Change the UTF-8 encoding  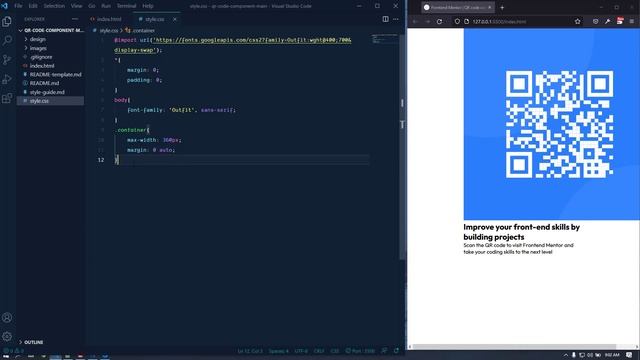301,351
